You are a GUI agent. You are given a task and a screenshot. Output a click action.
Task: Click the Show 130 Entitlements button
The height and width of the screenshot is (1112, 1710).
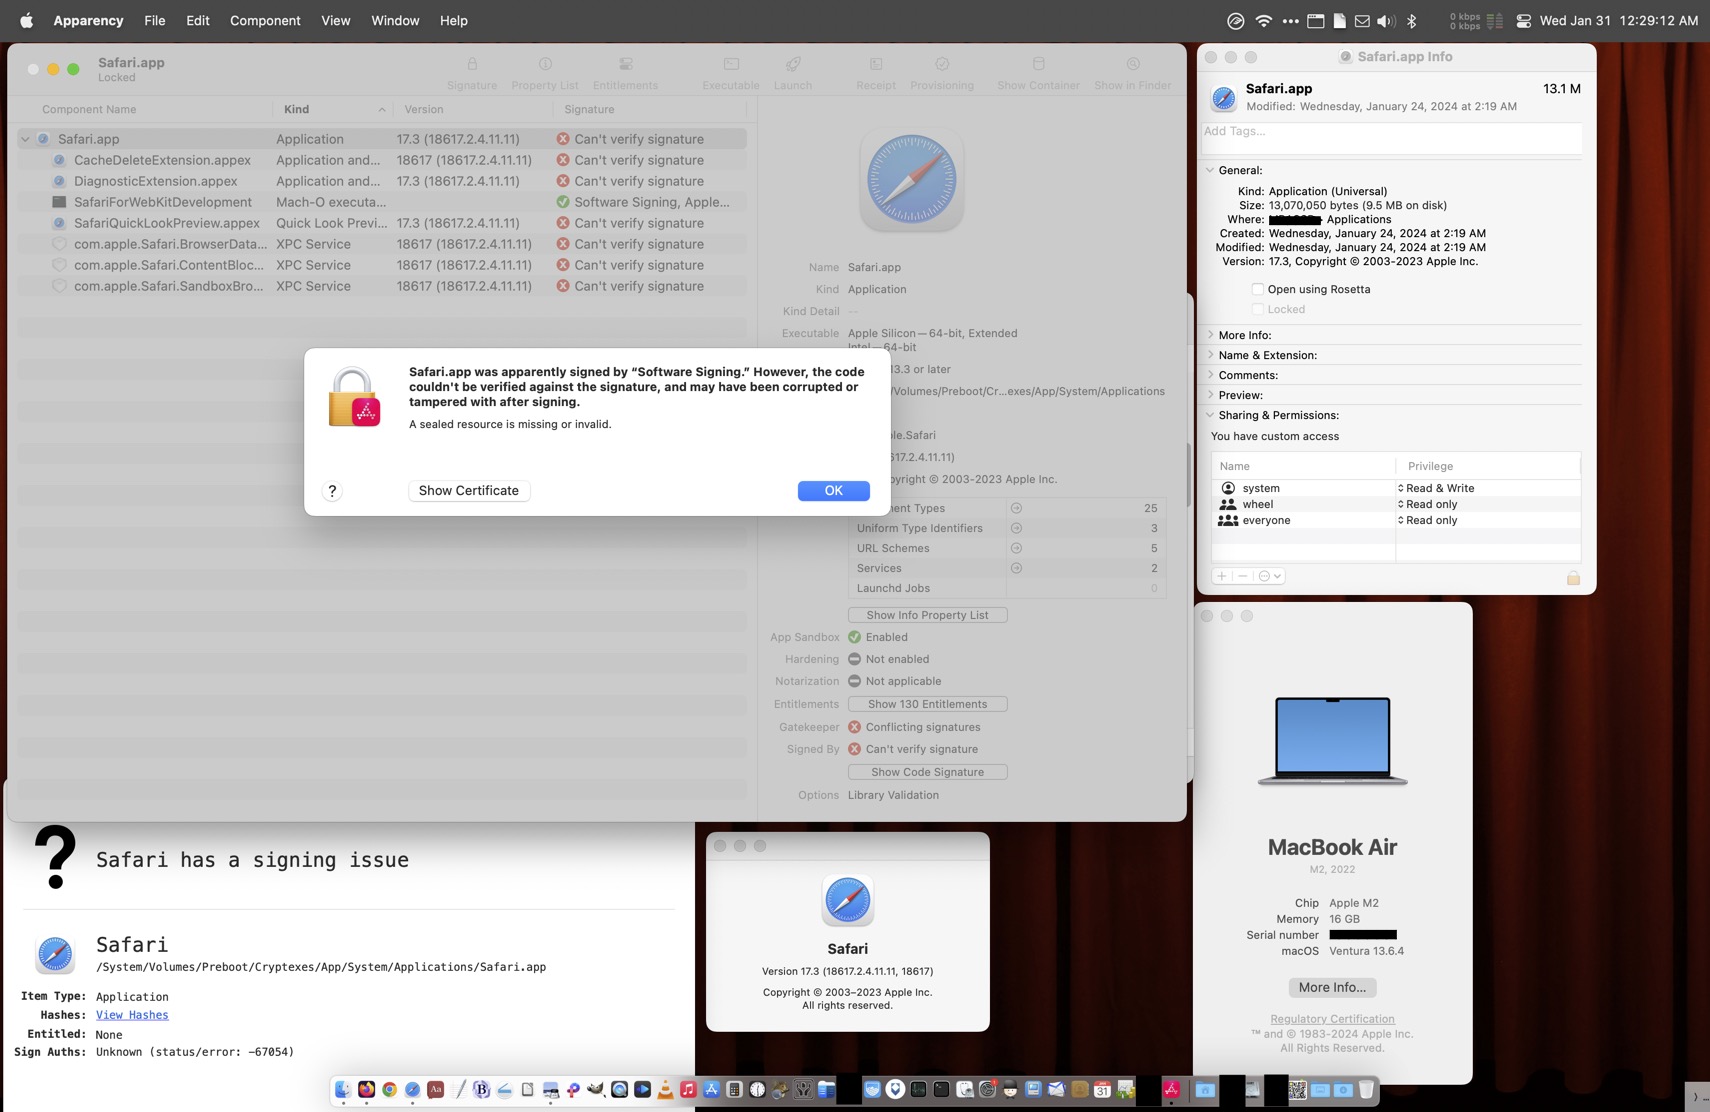[x=927, y=704]
